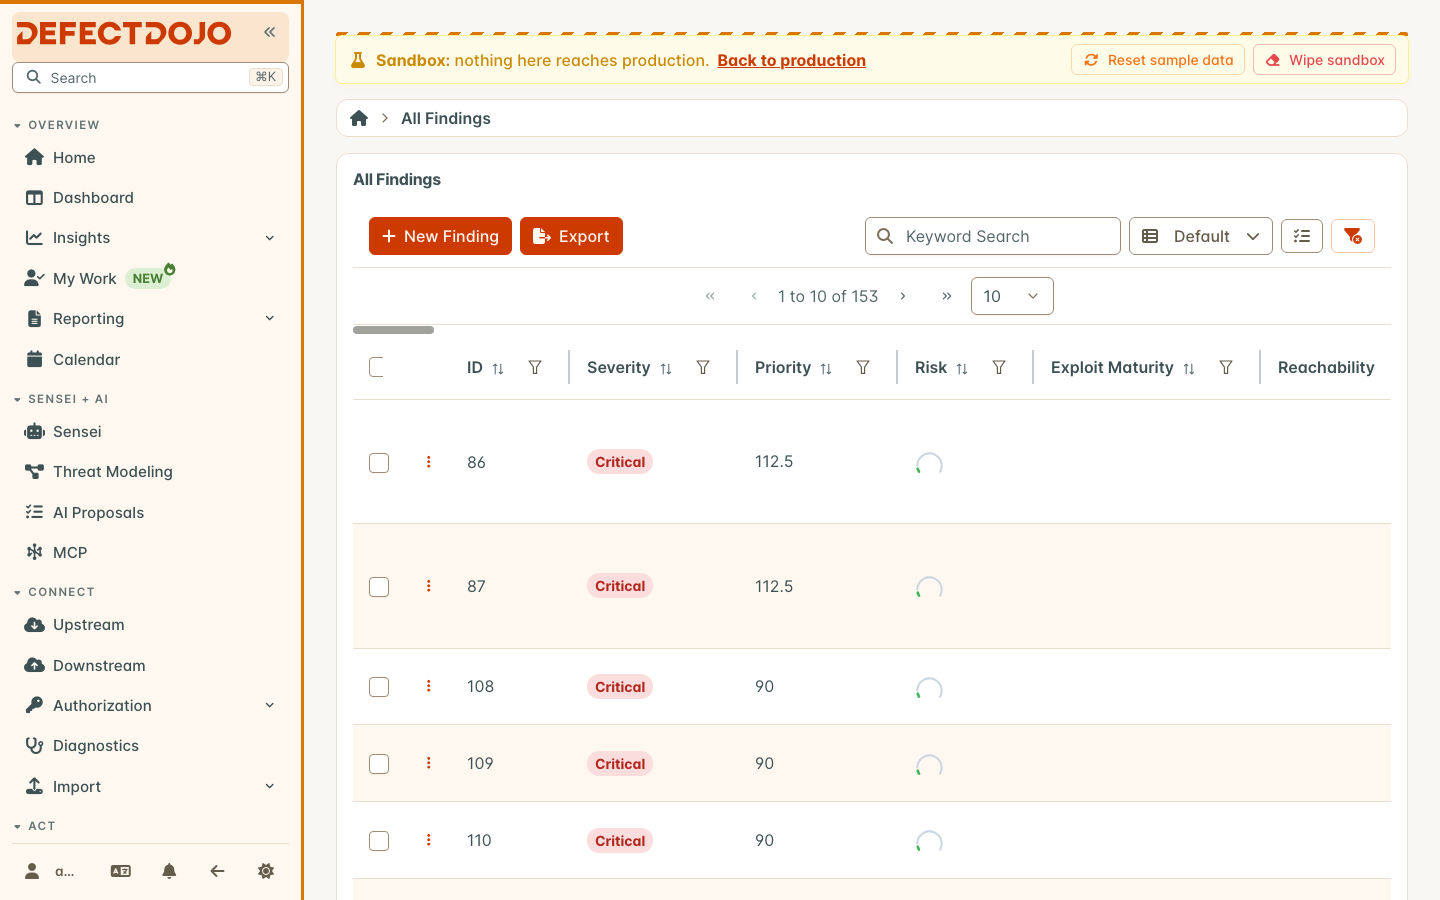Toggle theme with the sun icon

coord(266,871)
